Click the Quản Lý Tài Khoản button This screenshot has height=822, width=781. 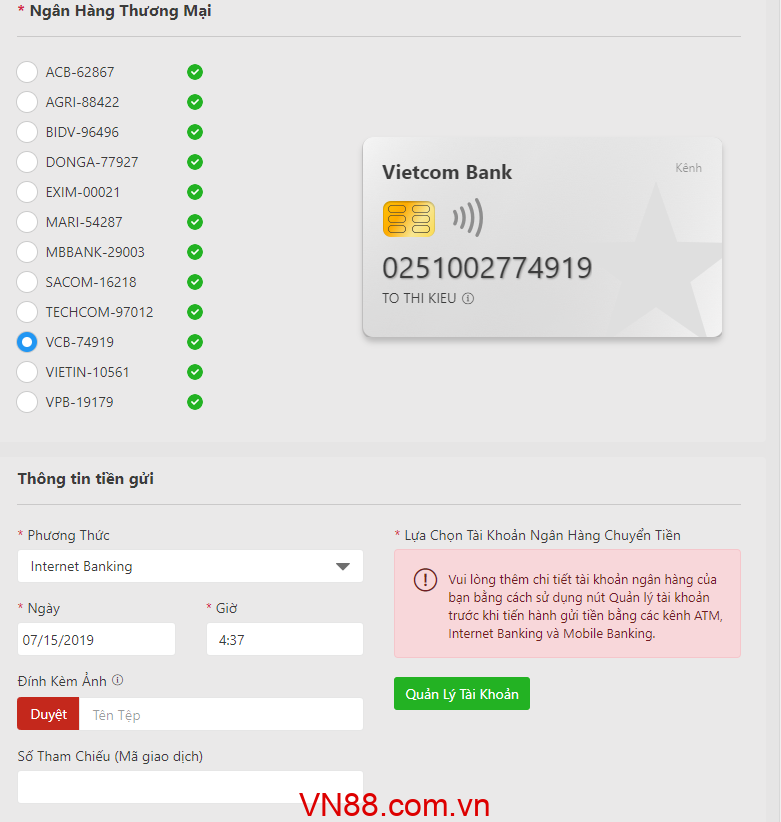[x=462, y=694]
